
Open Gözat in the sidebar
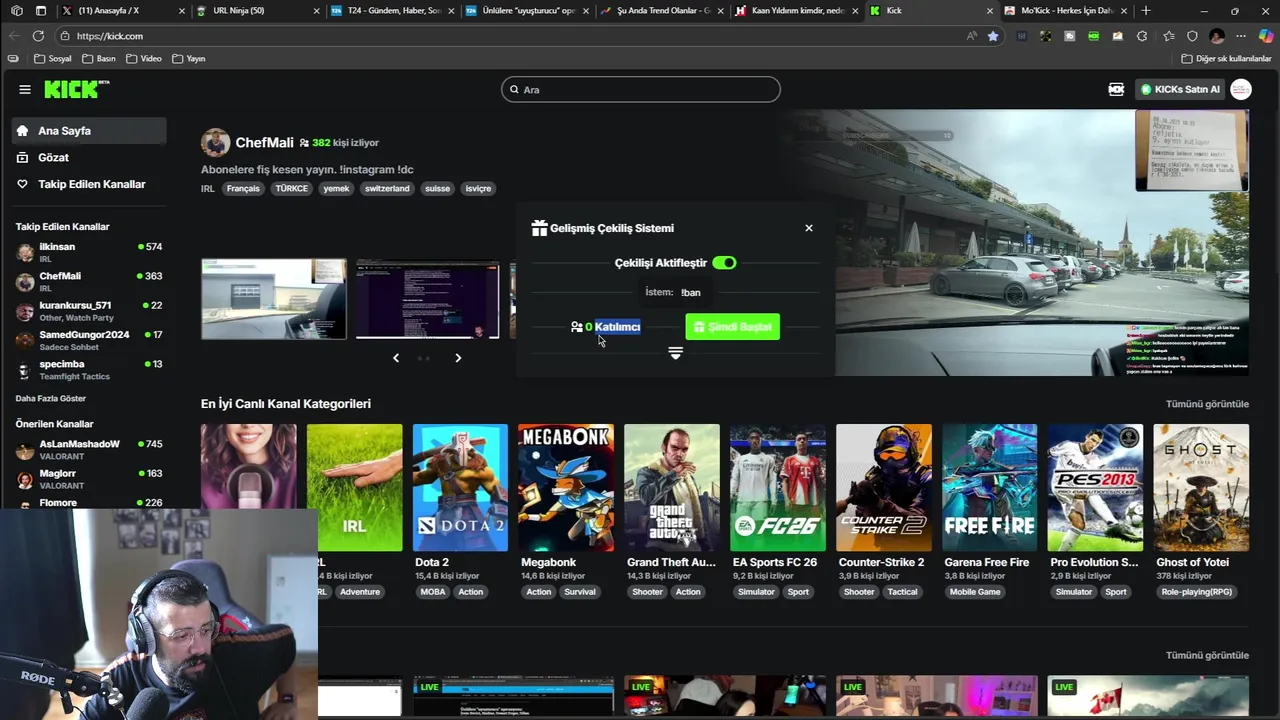(89, 157)
